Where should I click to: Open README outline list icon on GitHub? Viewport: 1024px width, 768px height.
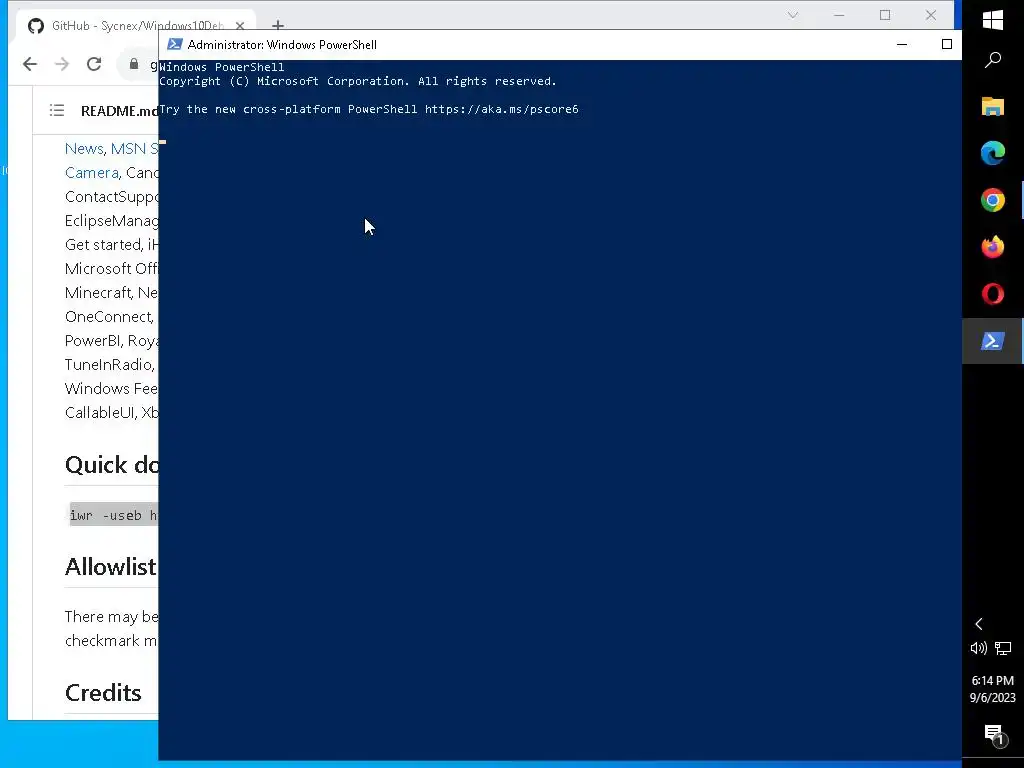[57, 110]
